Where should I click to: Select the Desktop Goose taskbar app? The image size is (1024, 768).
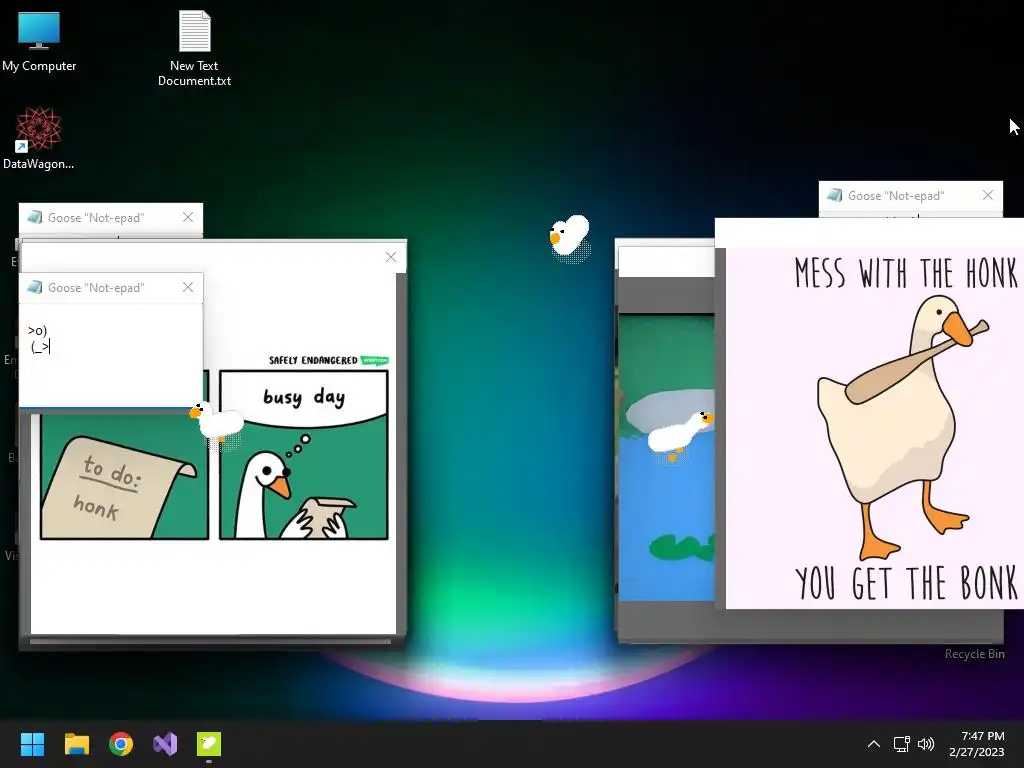pos(209,744)
